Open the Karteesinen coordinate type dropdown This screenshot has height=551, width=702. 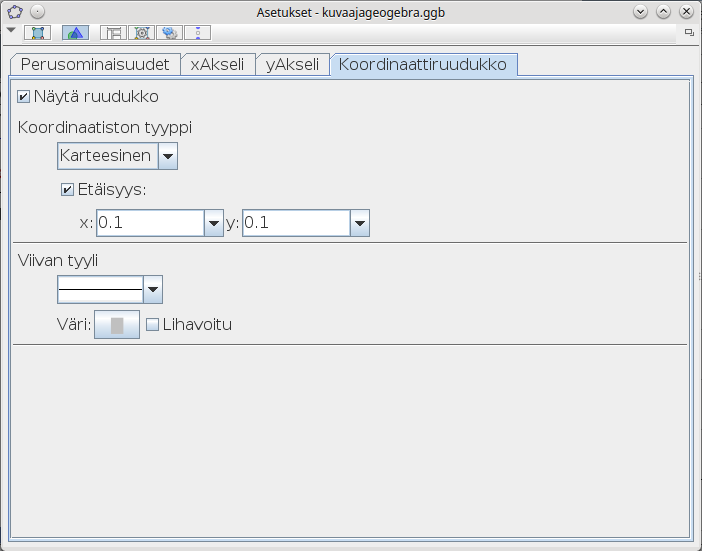click(x=168, y=156)
